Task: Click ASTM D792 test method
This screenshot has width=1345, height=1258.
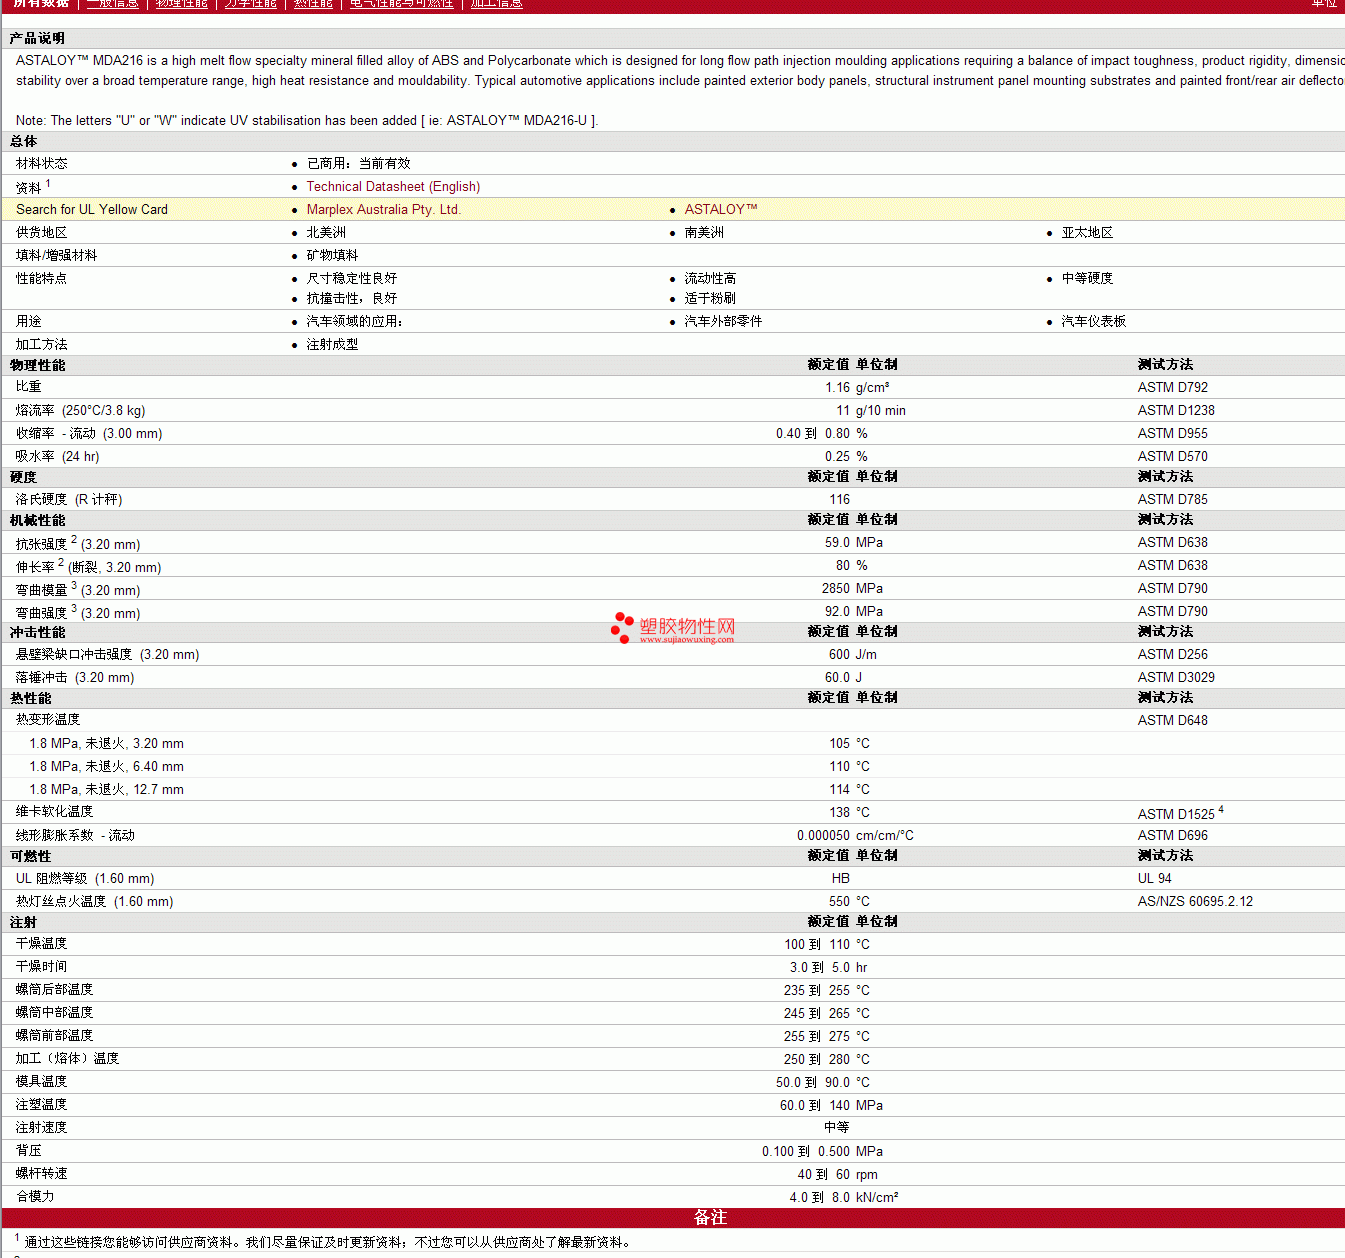Action: 1172,388
